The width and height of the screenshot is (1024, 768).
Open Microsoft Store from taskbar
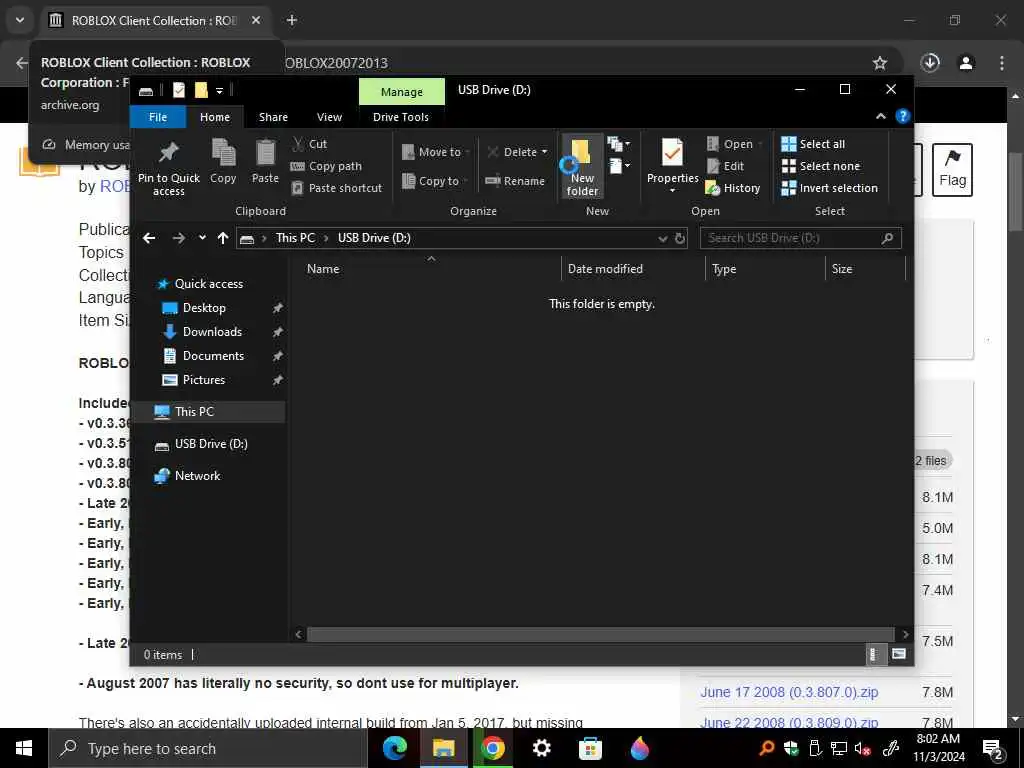590,748
